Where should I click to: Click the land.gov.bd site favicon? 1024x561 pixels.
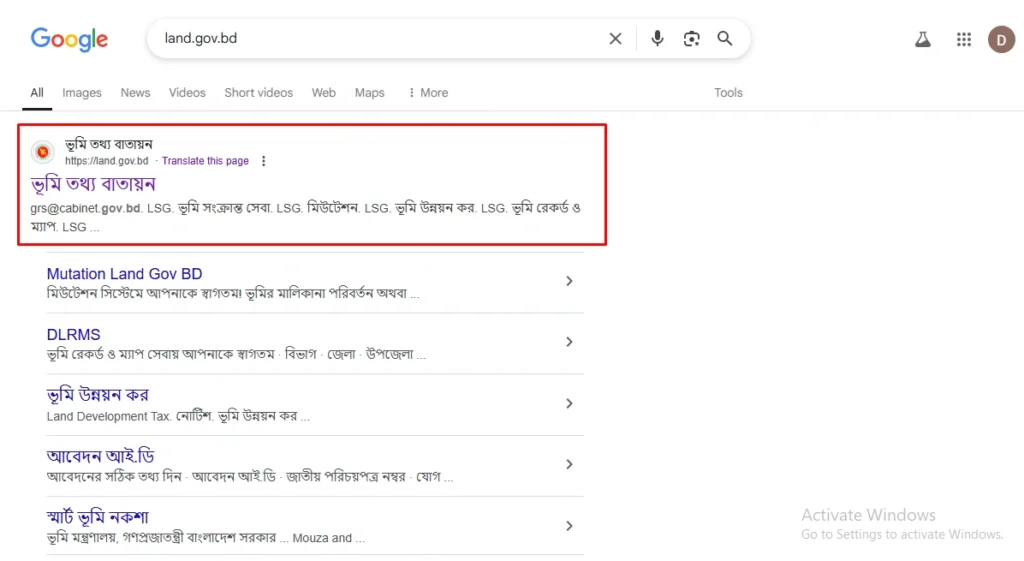pos(43,152)
